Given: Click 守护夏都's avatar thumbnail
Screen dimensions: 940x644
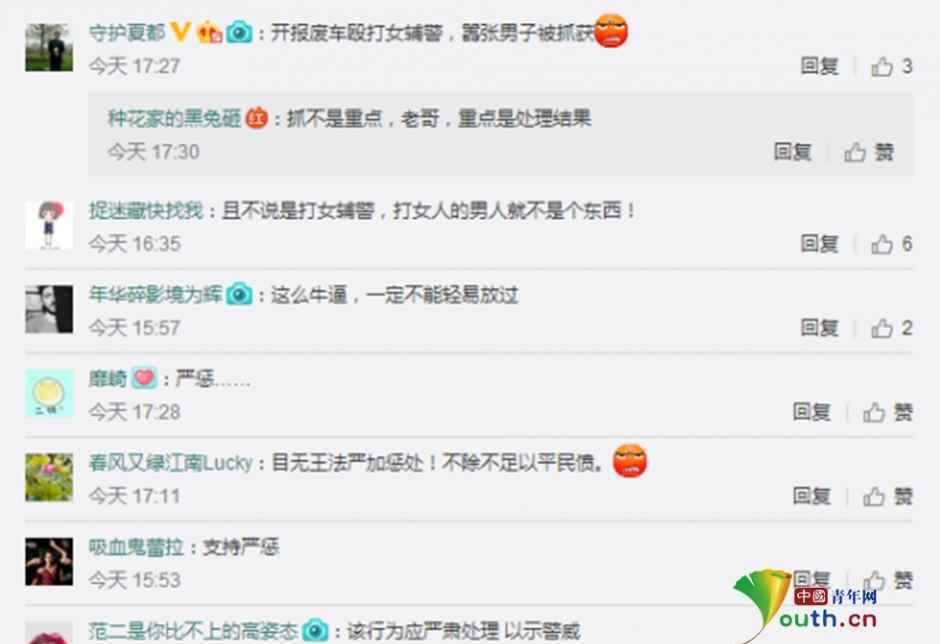Looking at the screenshot, I should coord(49,47).
